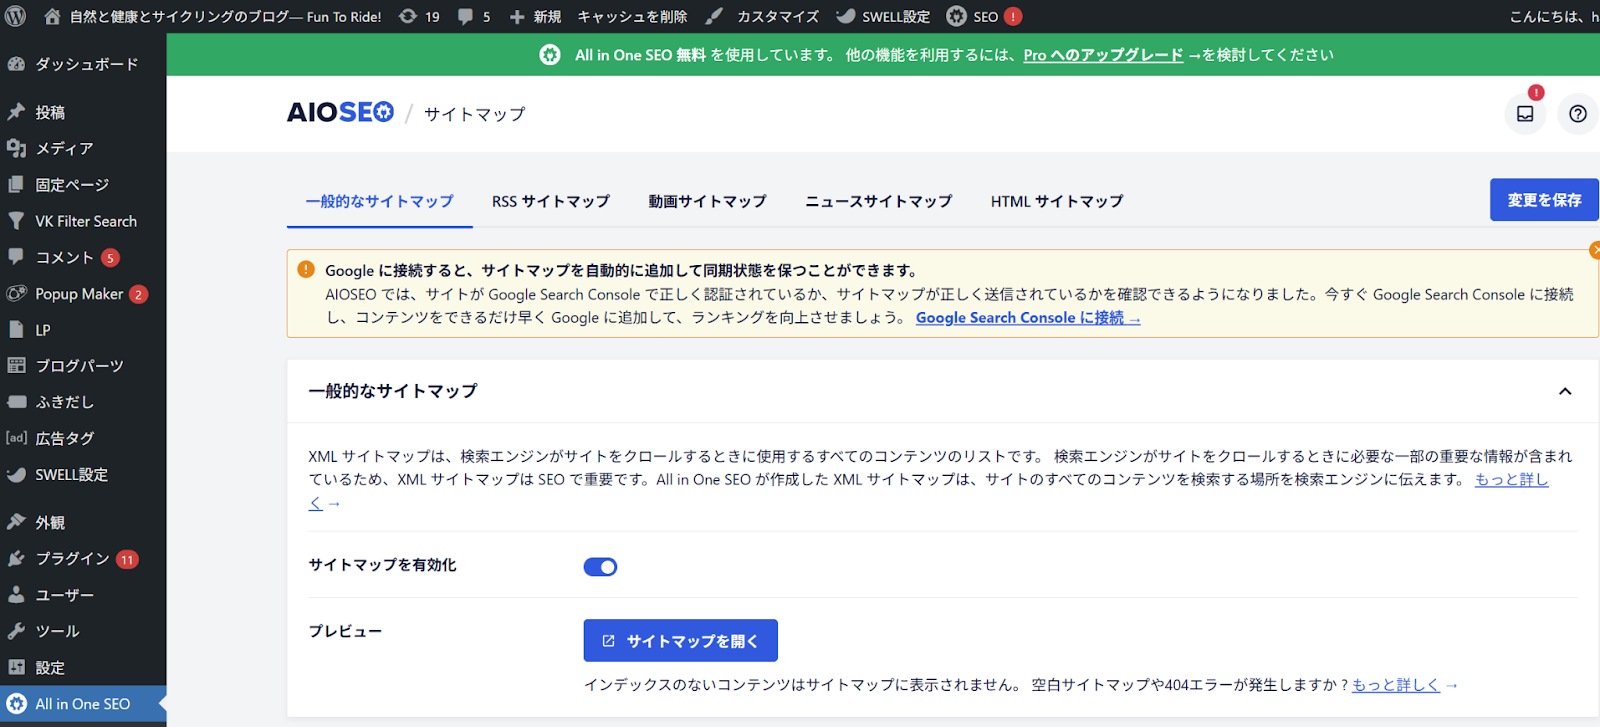Open updates icon showing 19
This screenshot has height=727, width=1600.
419,16
